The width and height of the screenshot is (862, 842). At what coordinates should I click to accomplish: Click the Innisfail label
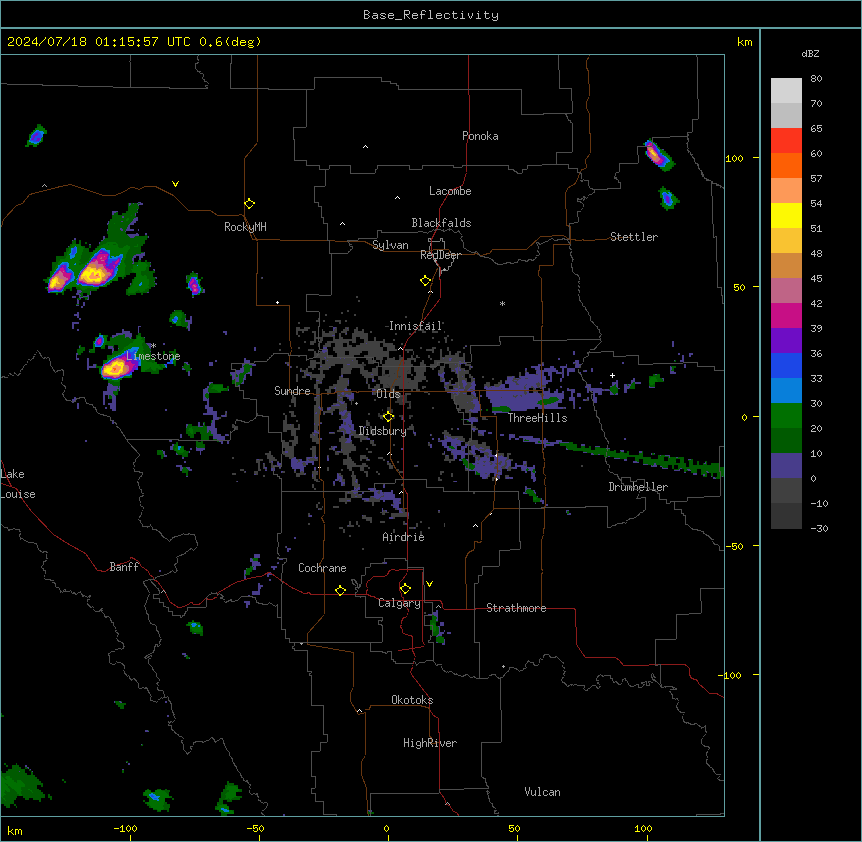(x=415, y=326)
